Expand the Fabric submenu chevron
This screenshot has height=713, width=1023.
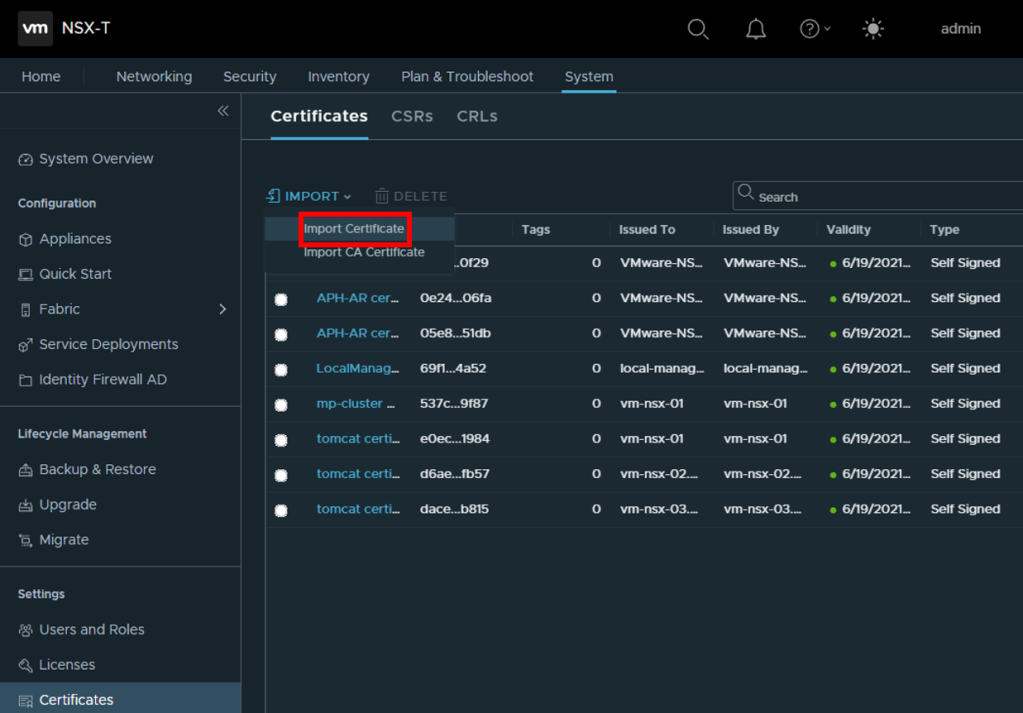[222, 309]
